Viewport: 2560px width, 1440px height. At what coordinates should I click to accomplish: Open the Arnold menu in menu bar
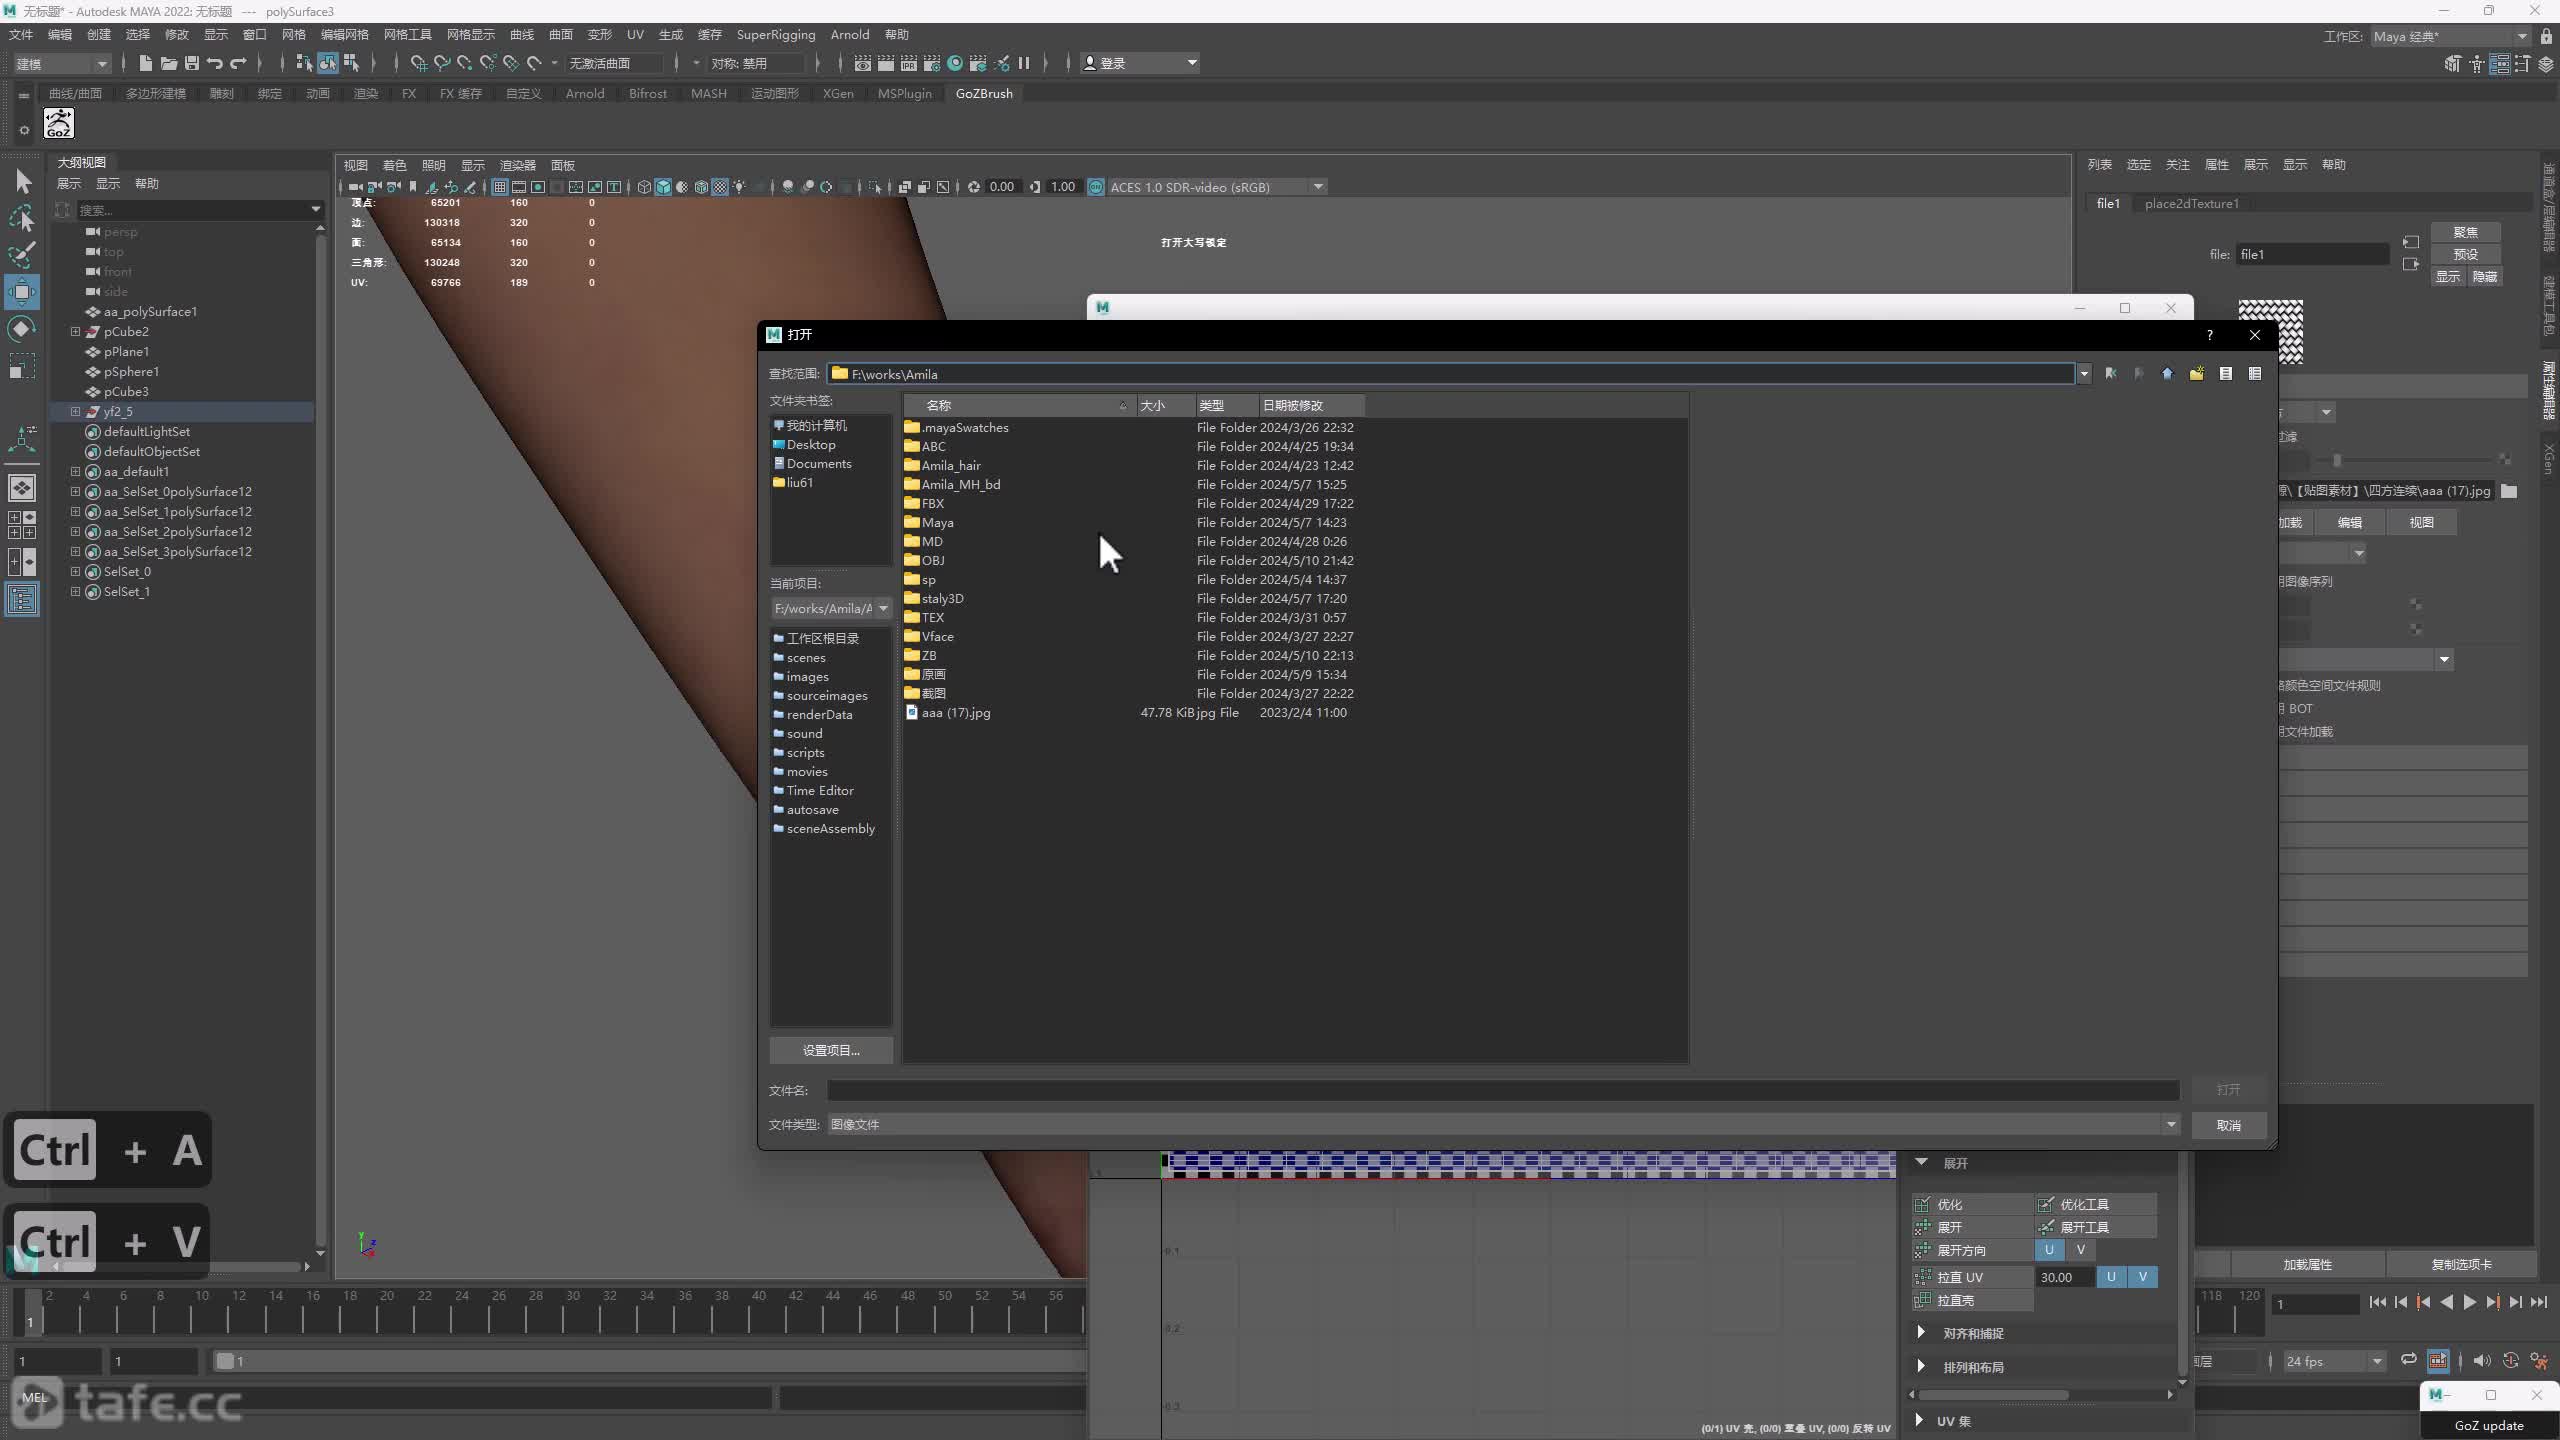click(850, 34)
